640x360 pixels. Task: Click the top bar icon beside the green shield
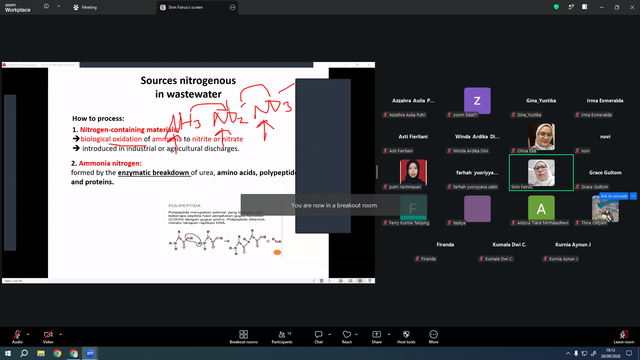point(571,7)
